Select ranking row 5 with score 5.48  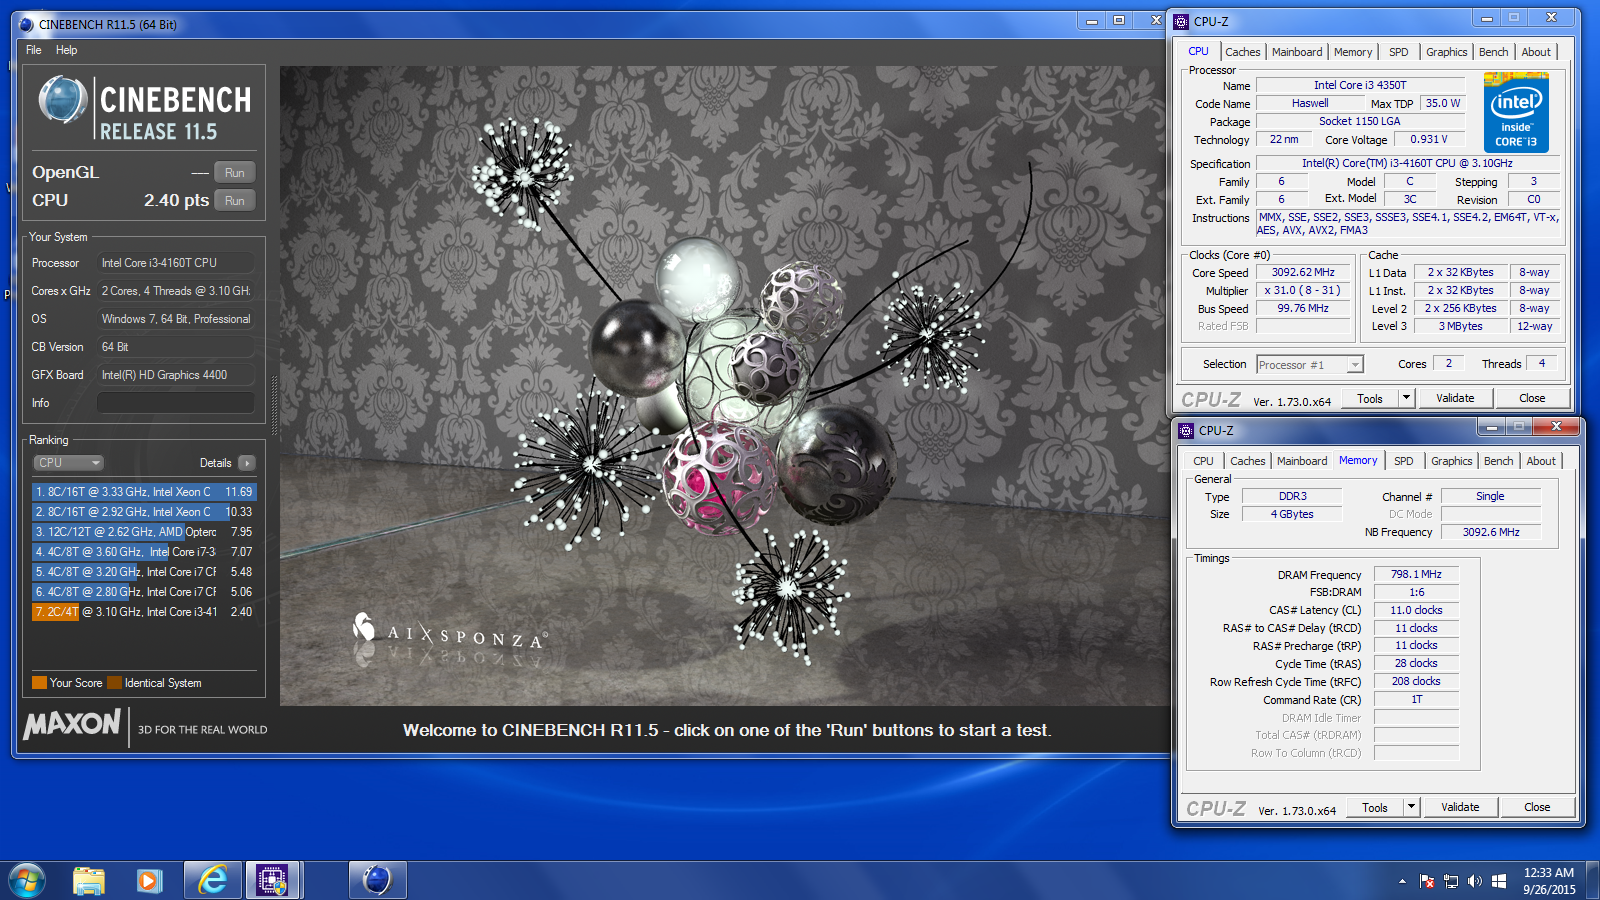tap(144, 572)
